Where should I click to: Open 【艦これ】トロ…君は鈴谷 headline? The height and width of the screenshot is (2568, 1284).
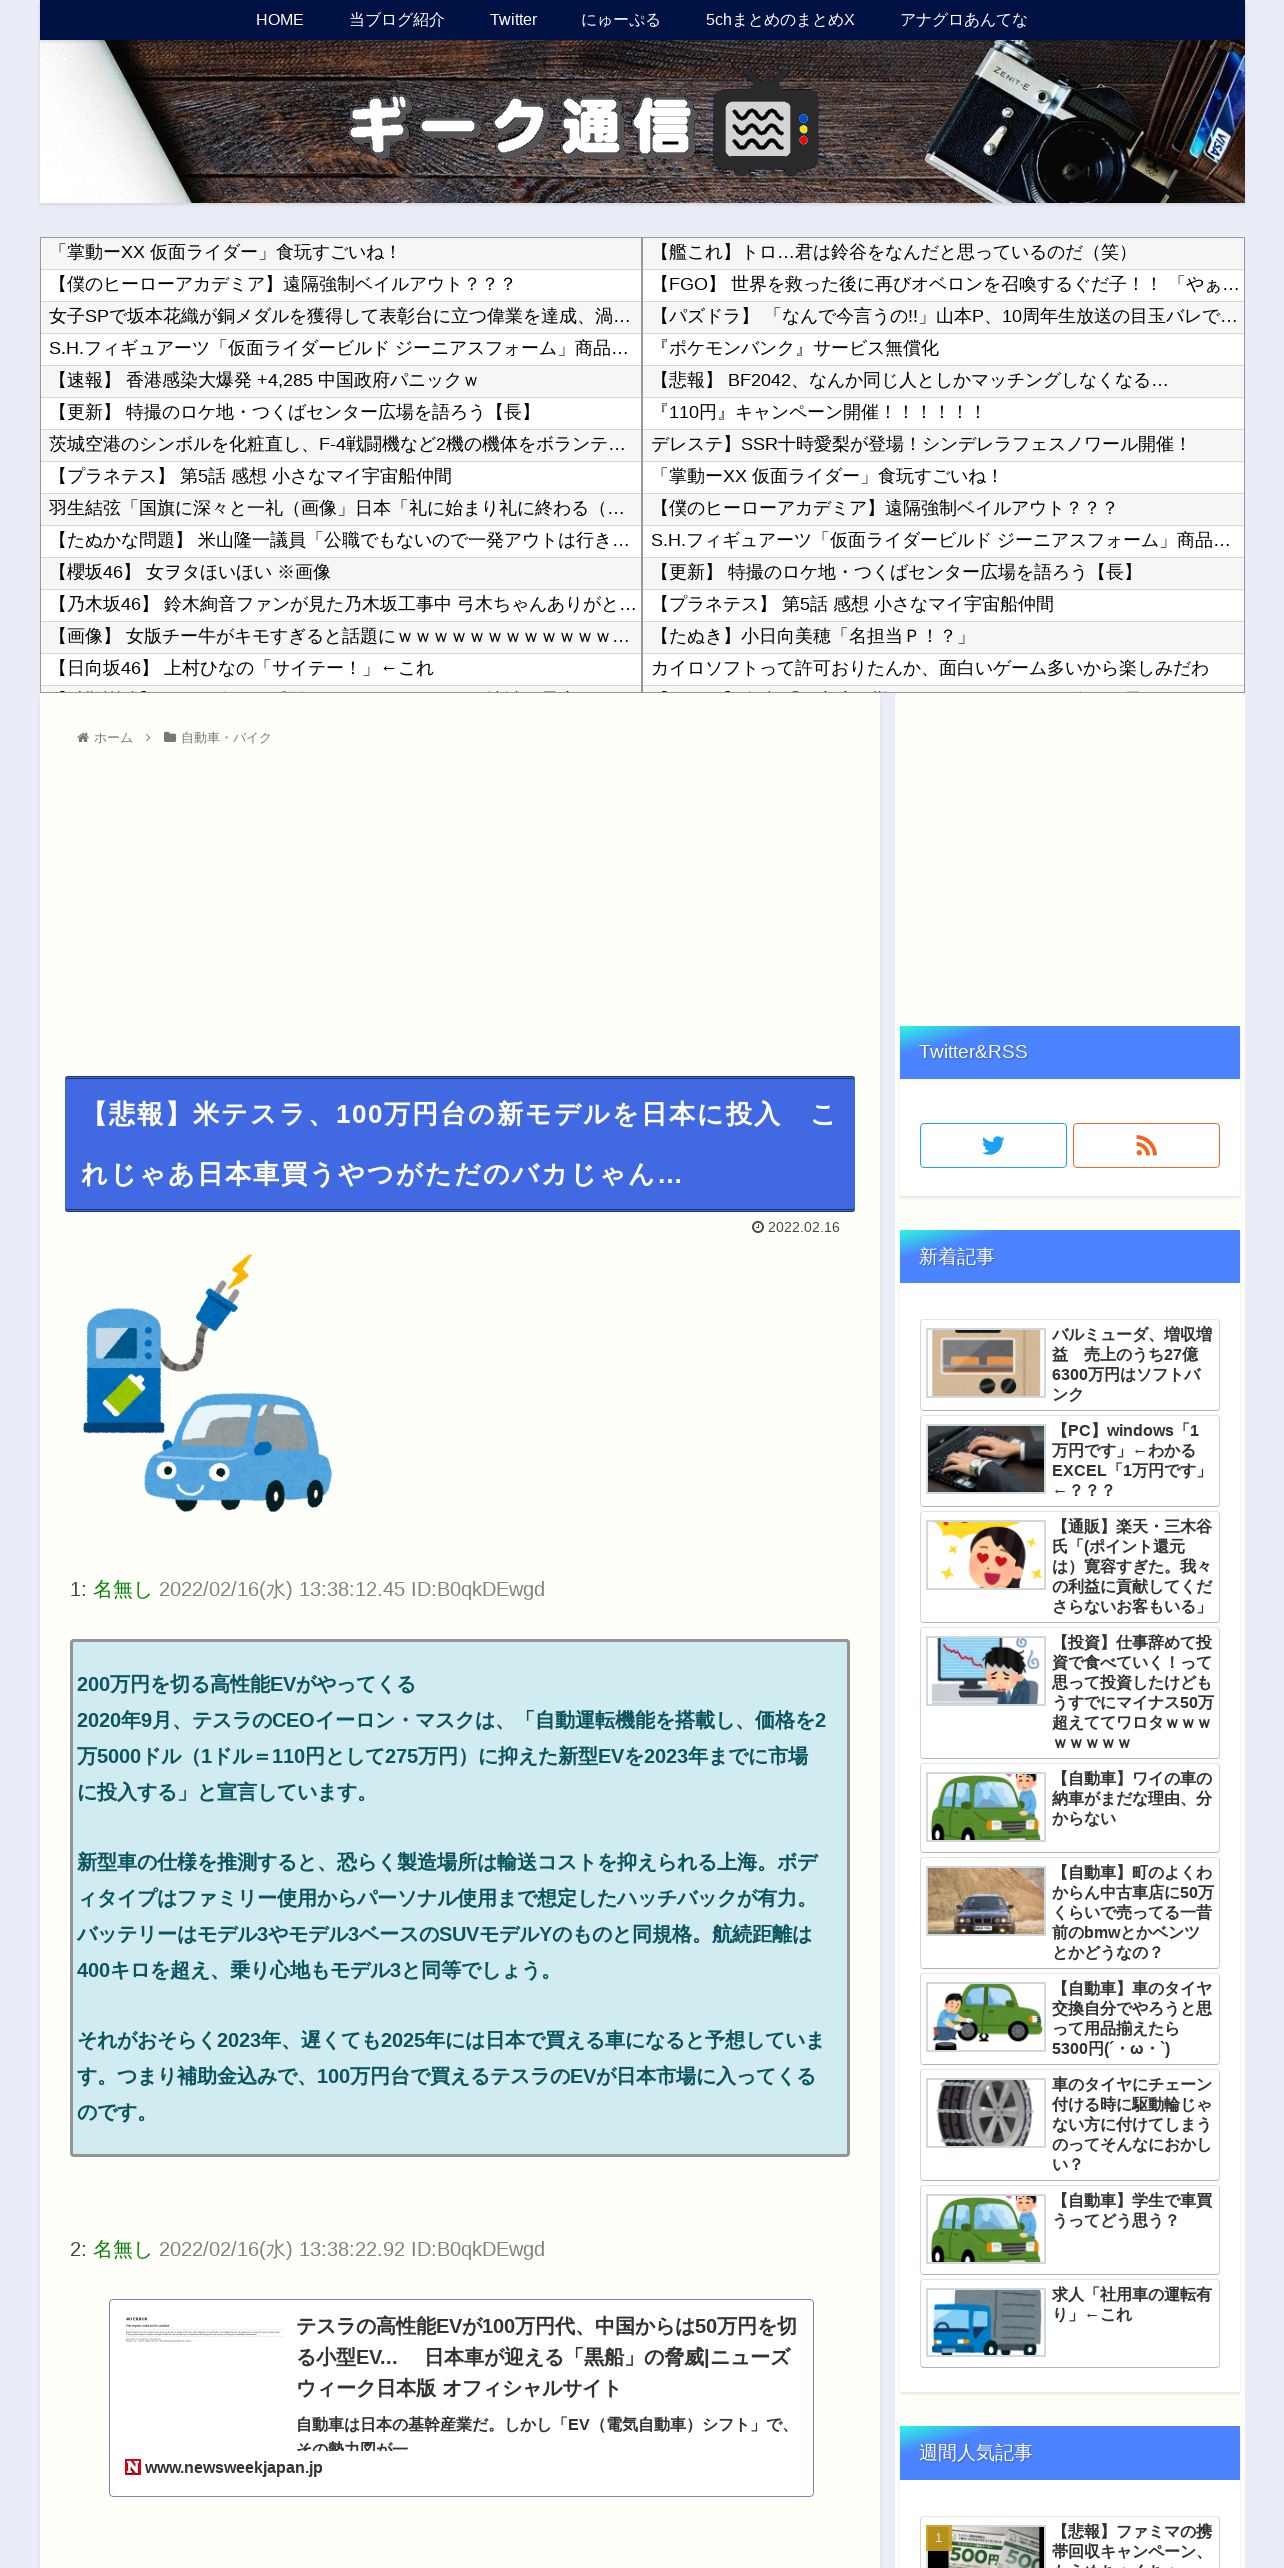point(943,253)
